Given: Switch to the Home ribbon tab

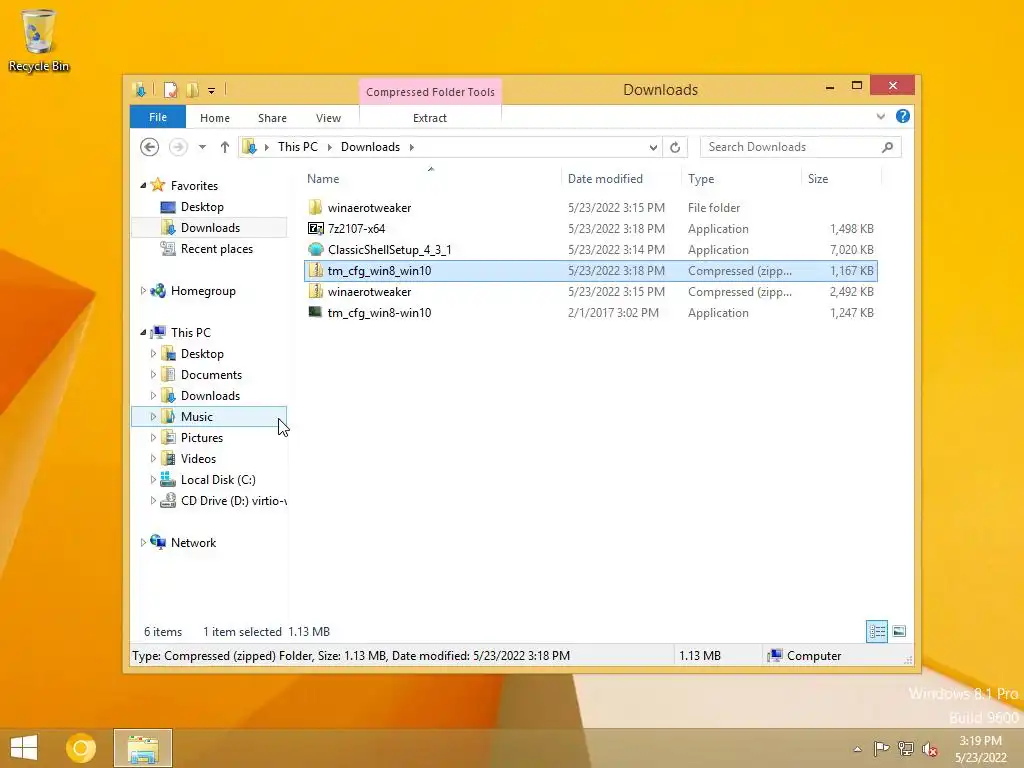Looking at the screenshot, I should 215,118.
